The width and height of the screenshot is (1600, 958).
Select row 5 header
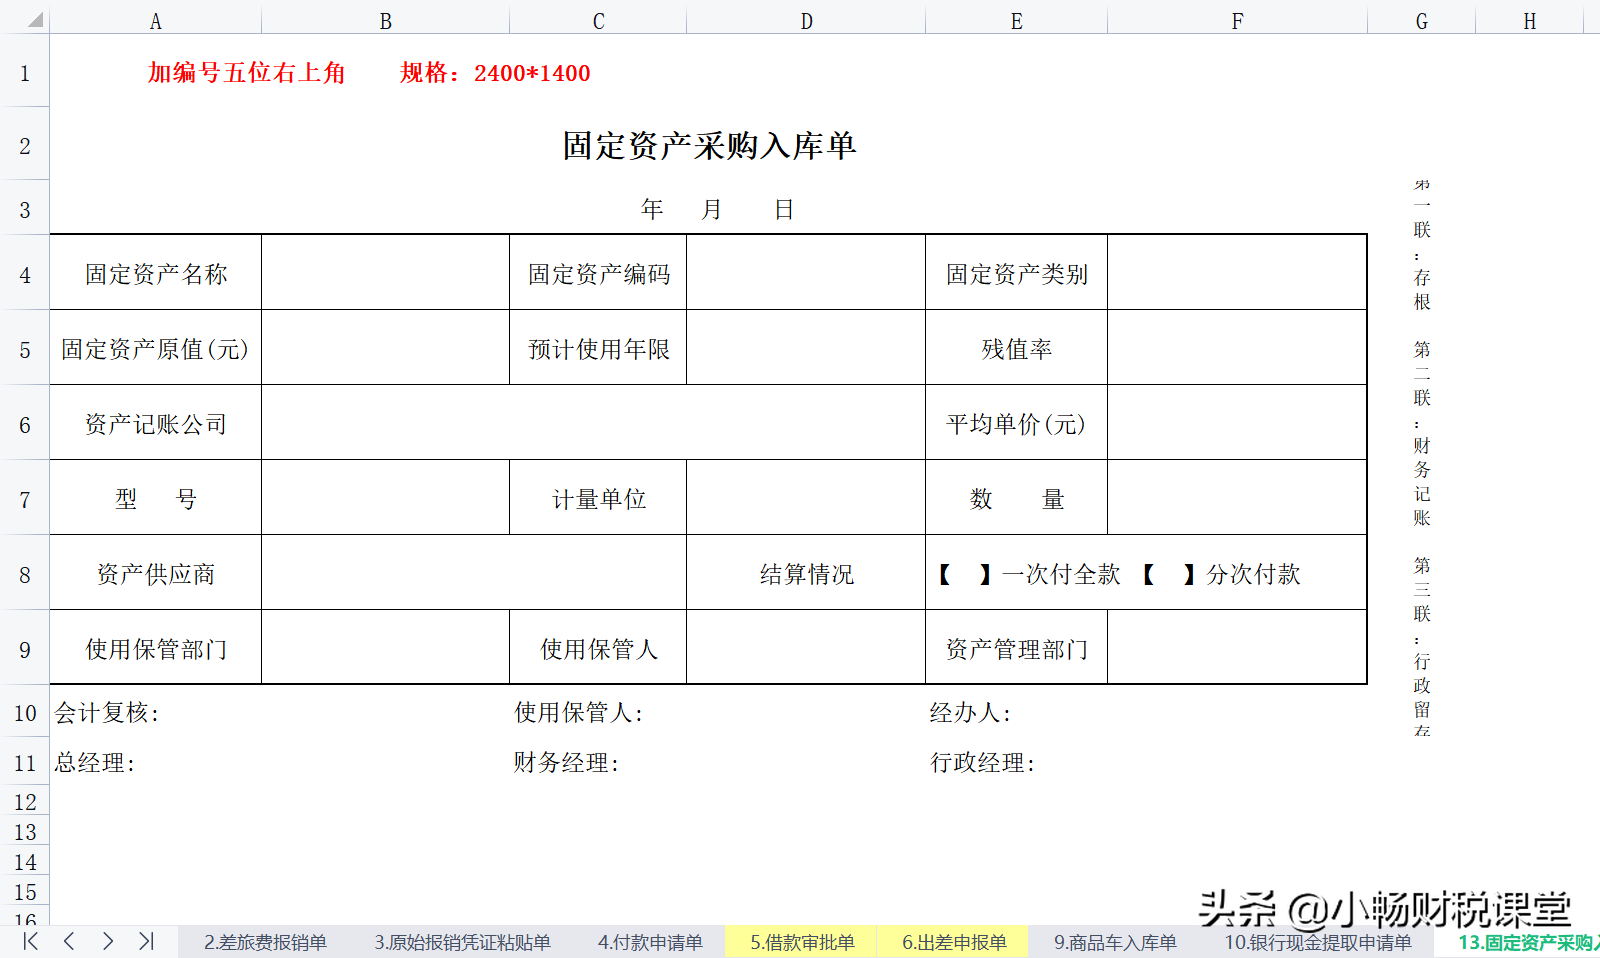(x=24, y=348)
